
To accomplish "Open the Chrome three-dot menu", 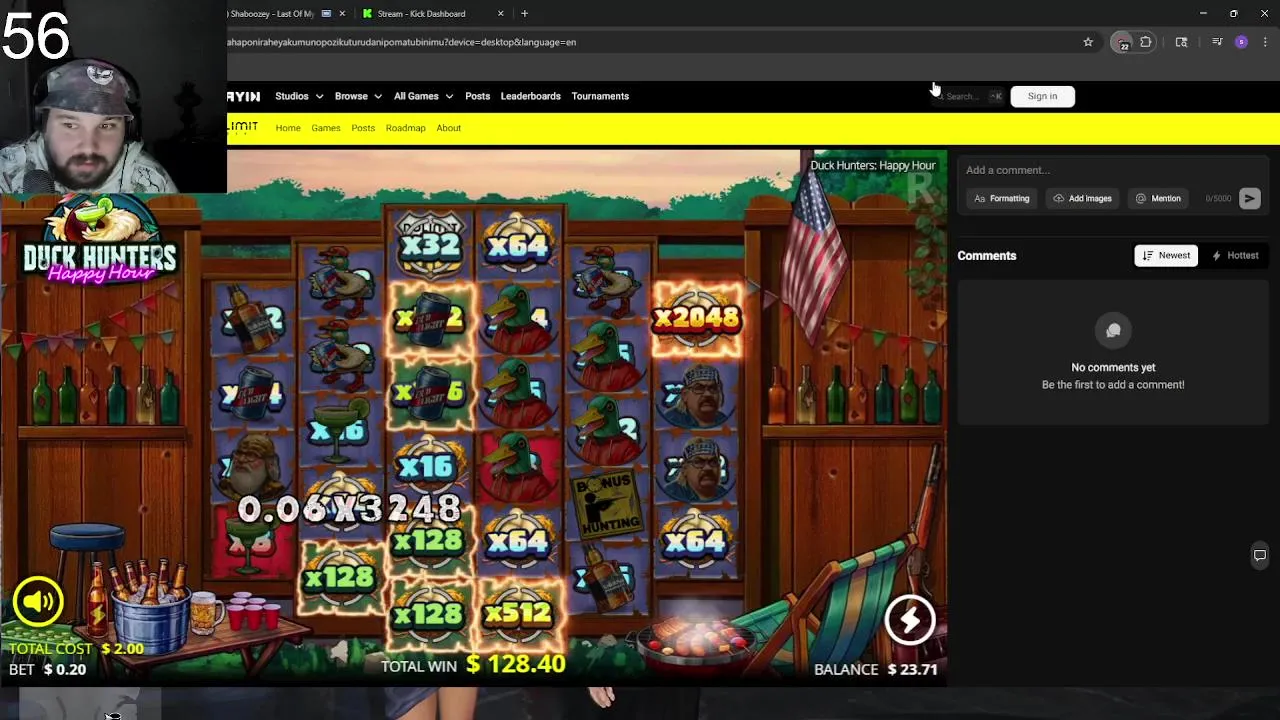I will click(1265, 42).
